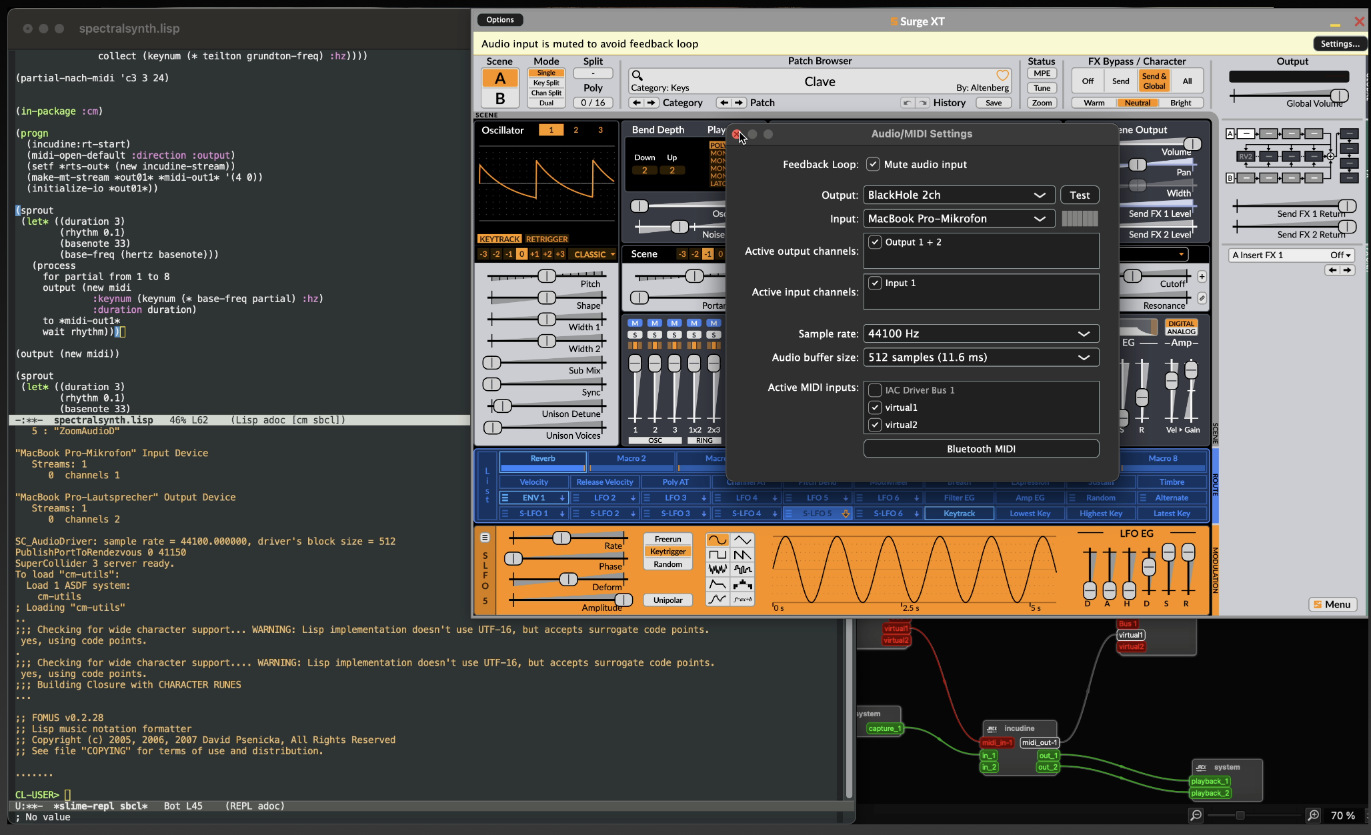The image size is (1371, 835).
Task: Toggle the Unipolar LFO switch
Action: pyautogui.click(x=668, y=600)
